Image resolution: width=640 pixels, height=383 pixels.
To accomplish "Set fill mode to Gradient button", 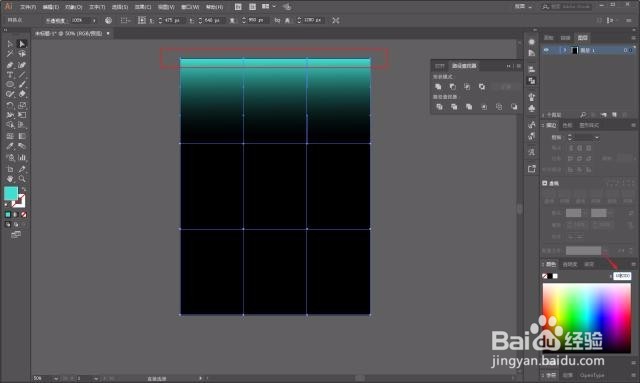I will [x=16, y=214].
